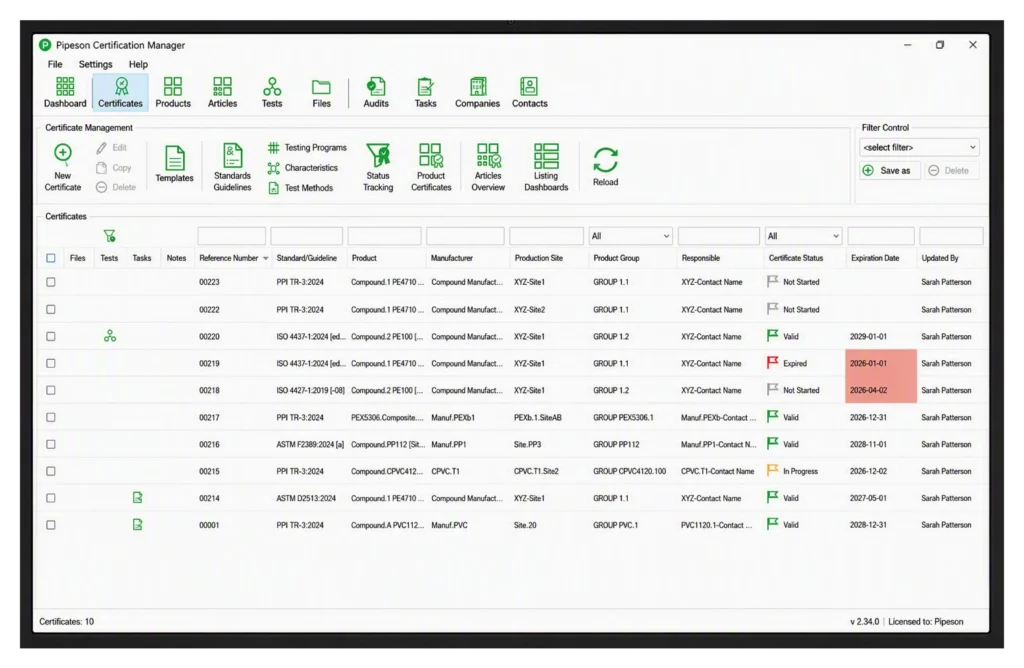
Task: Click the tests icon in row 00220
Action: pos(110,336)
